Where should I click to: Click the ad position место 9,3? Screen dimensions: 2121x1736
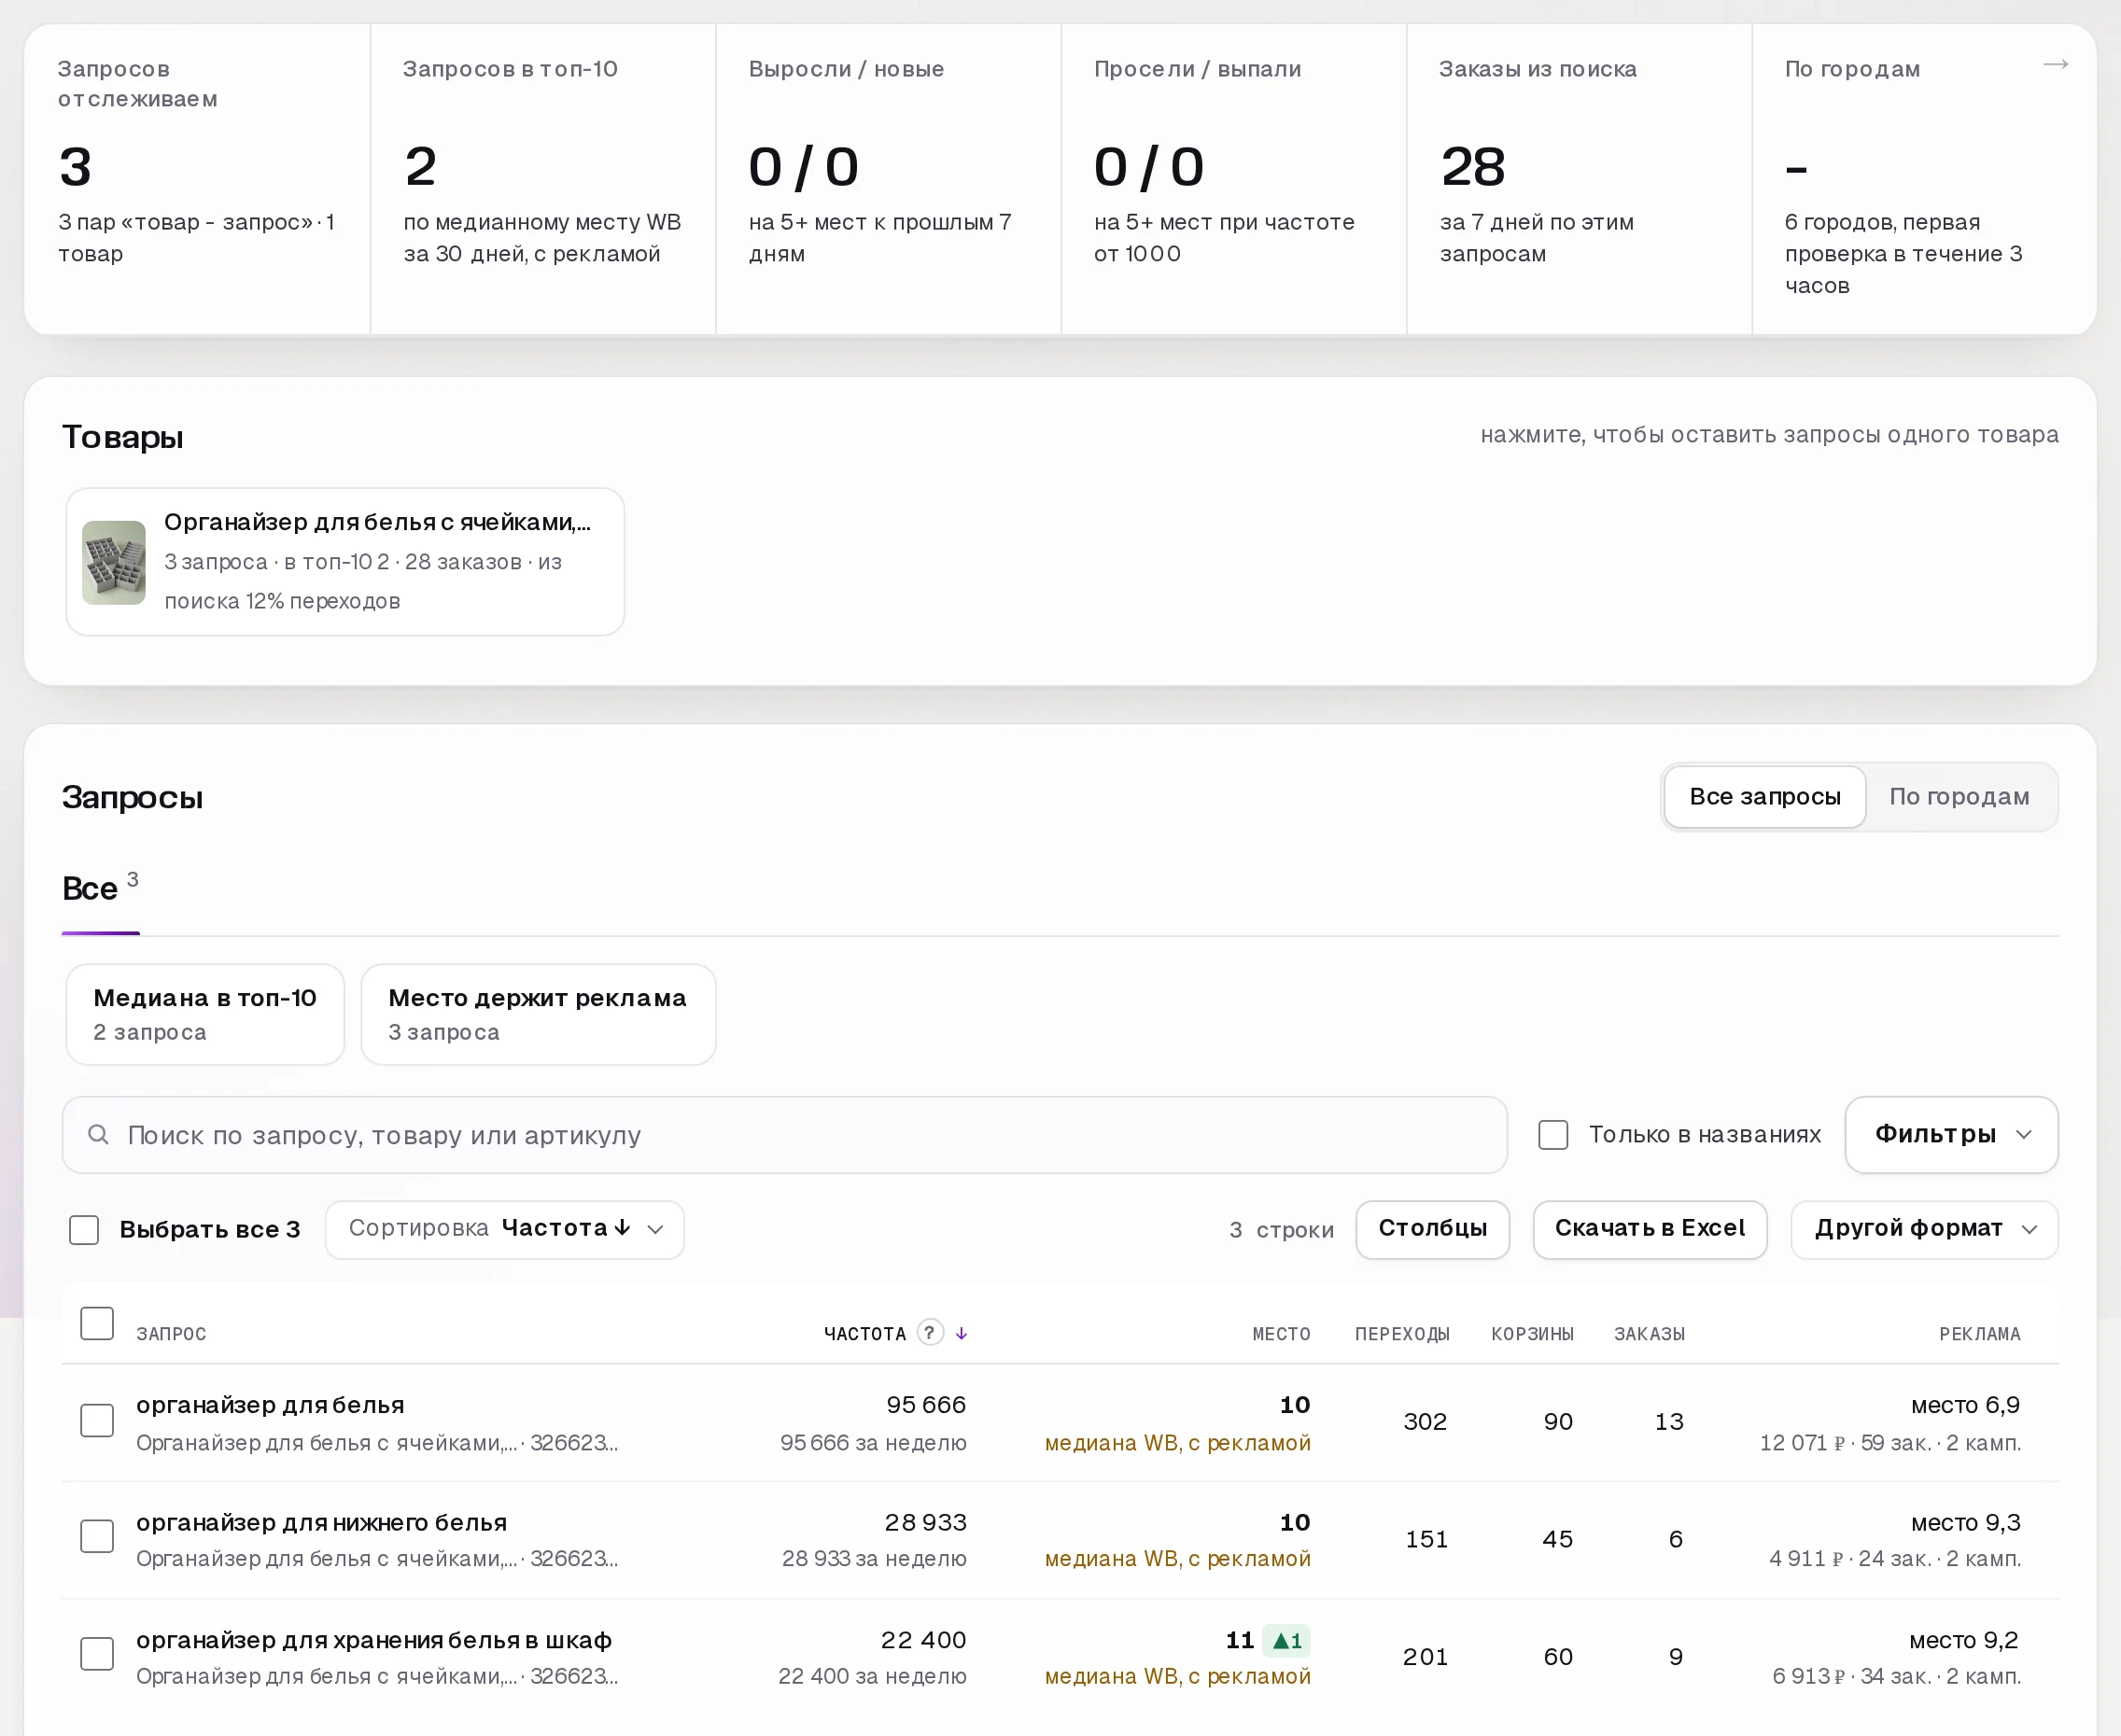point(1965,1523)
